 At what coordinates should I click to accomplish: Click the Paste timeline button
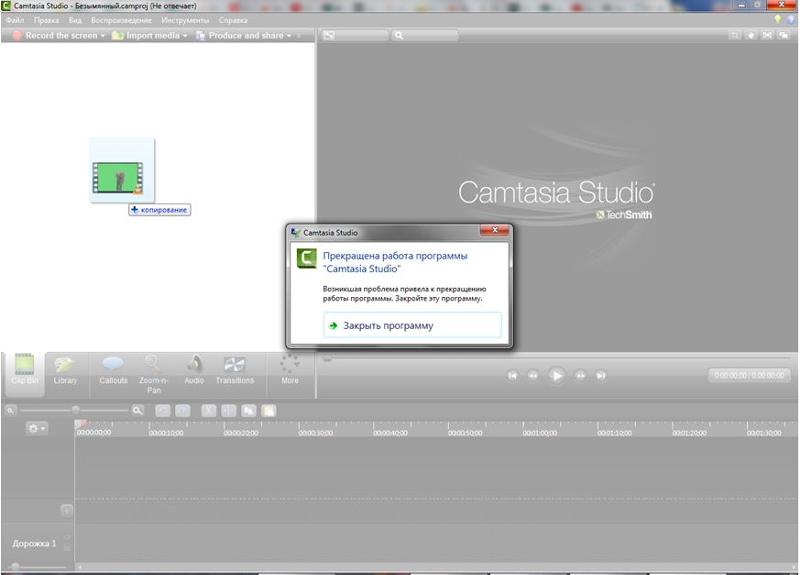pos(269,411)
